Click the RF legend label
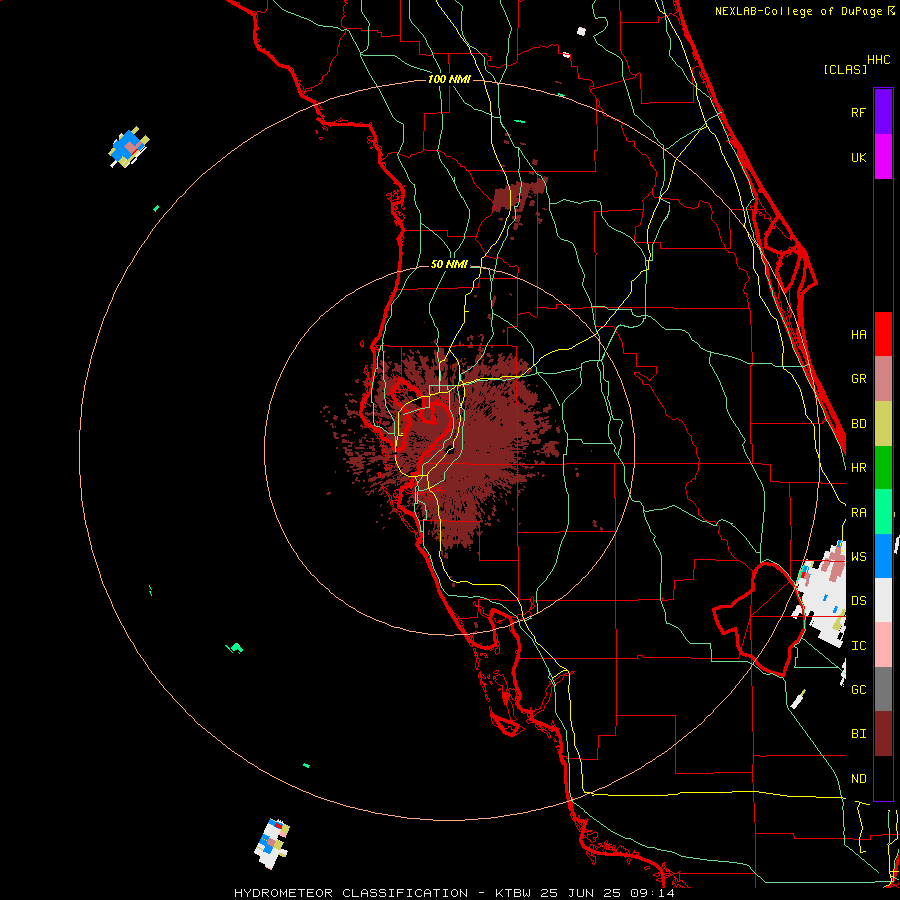 click(858, 112)
